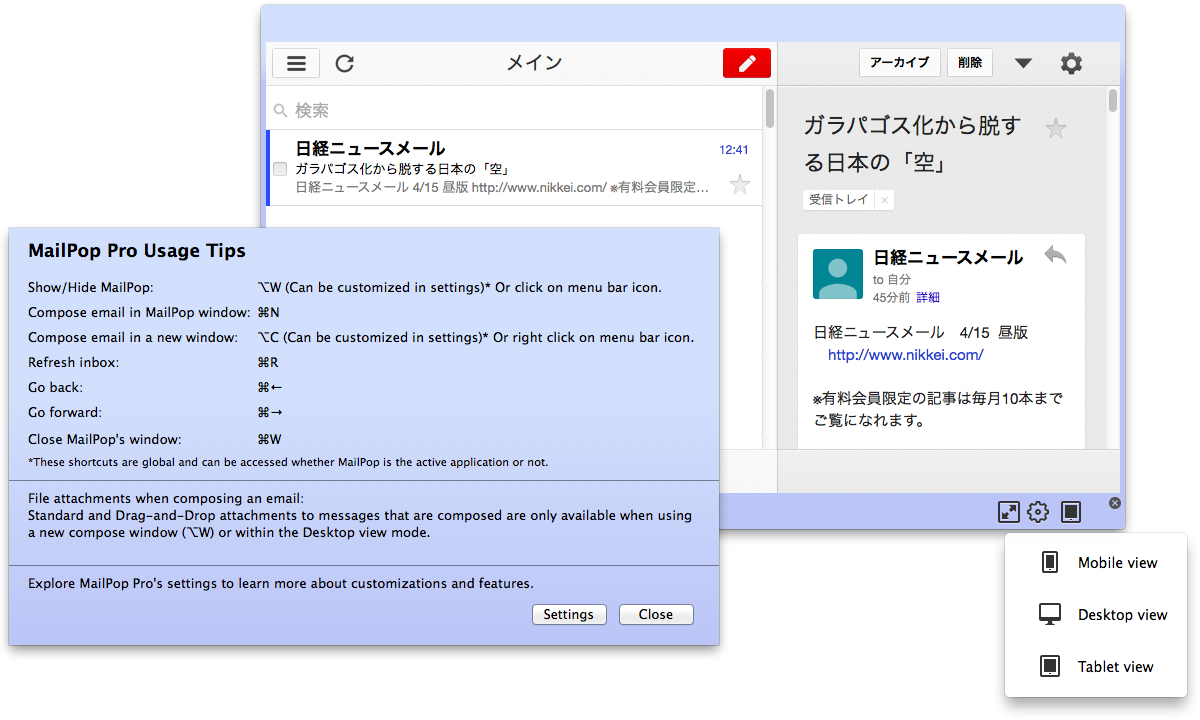Star the opened message beside its subject
Screen dimensions: 1200x720
coord(1056,128)
